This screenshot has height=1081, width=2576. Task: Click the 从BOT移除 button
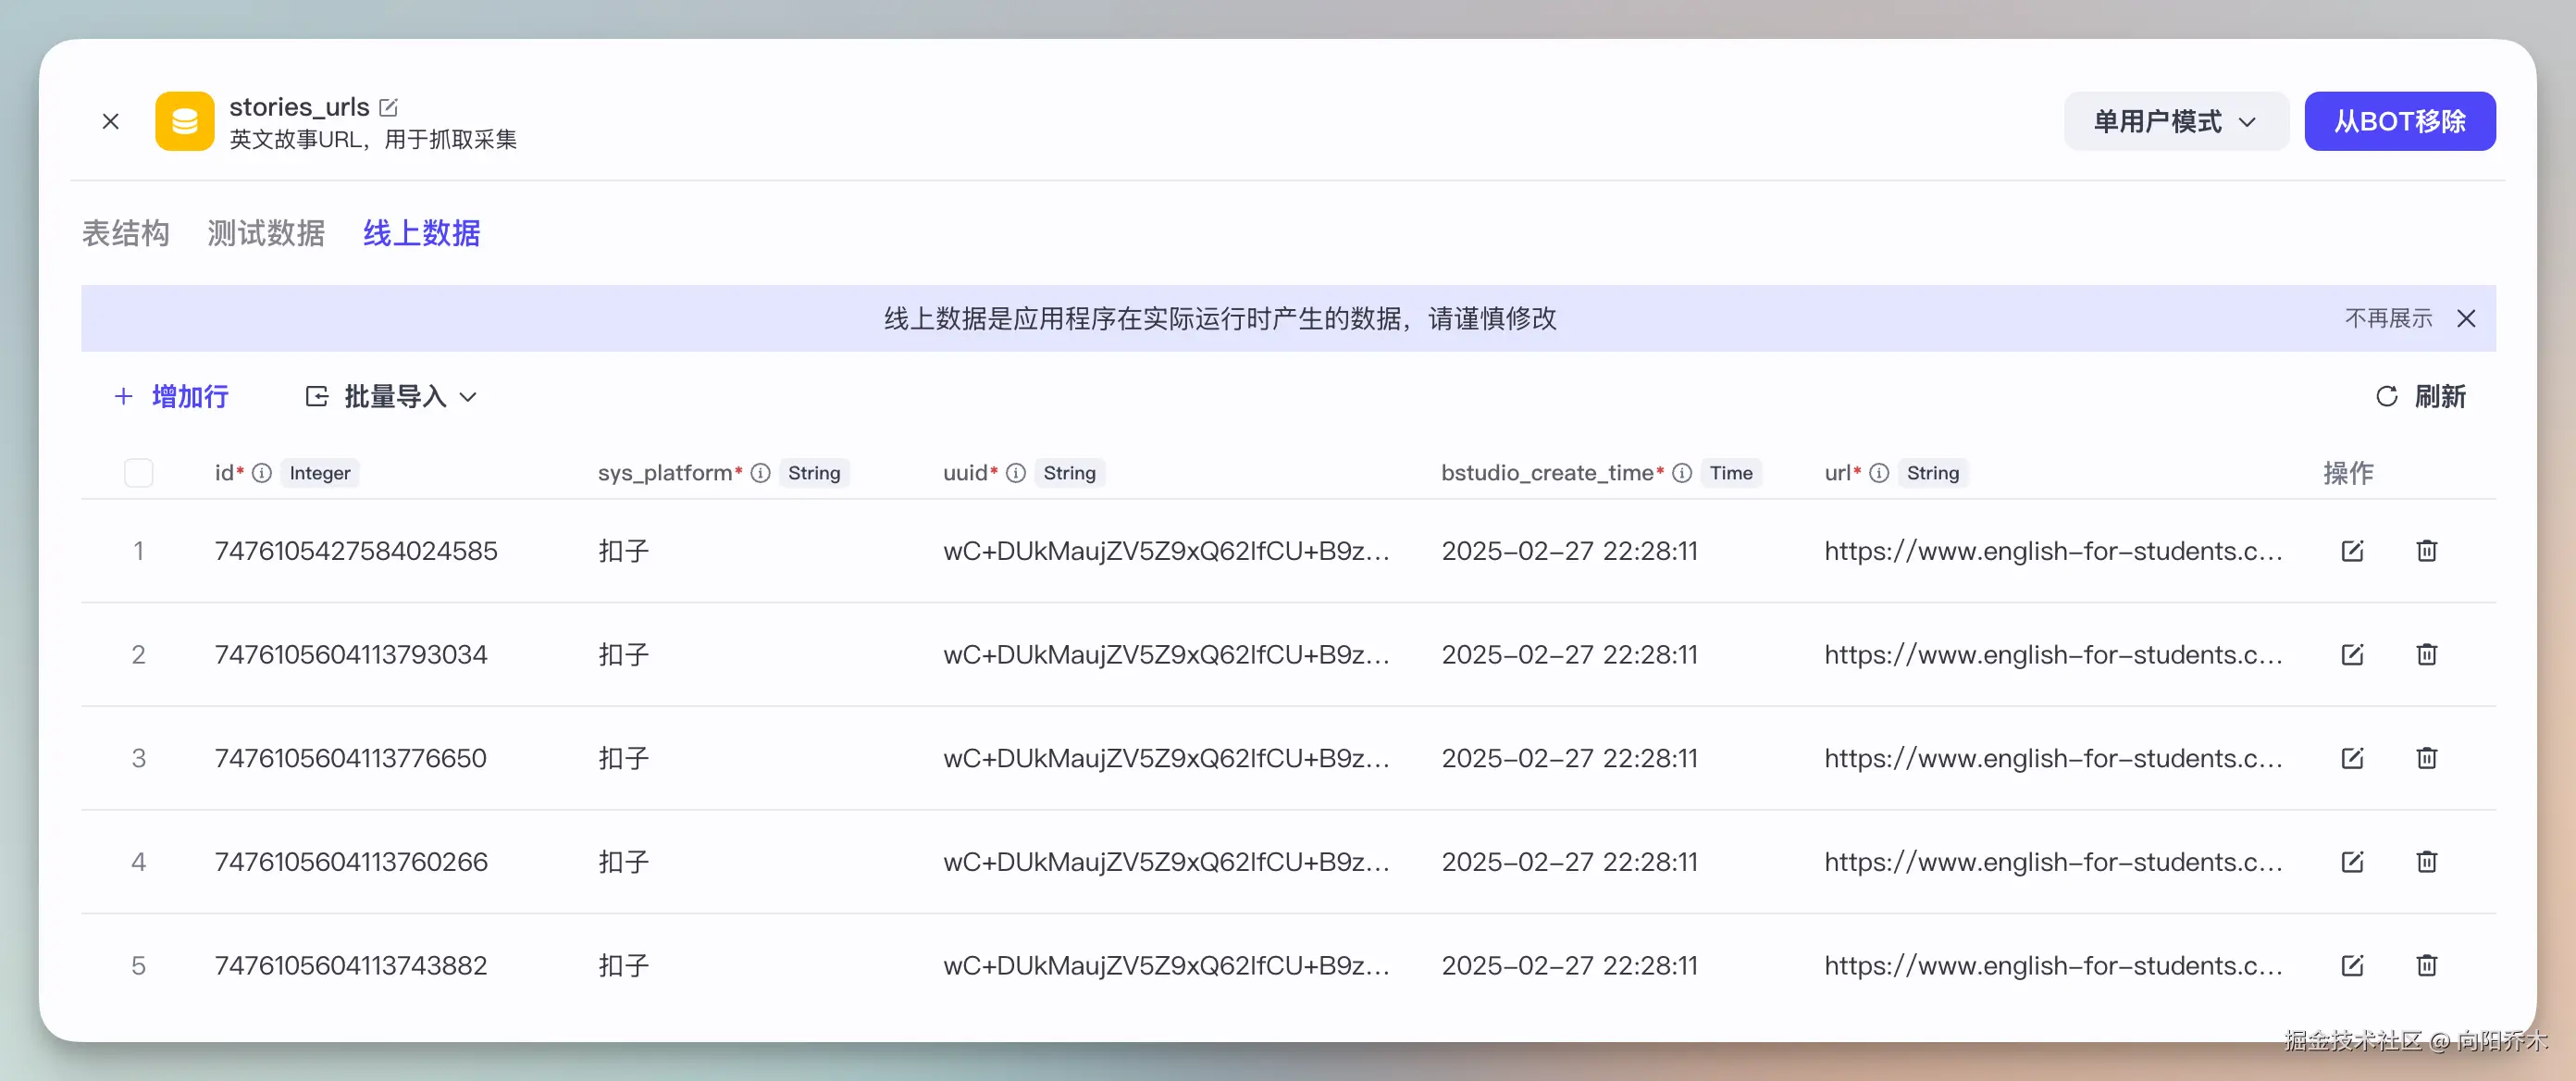pyautogui.click(x=2399, y=122)
